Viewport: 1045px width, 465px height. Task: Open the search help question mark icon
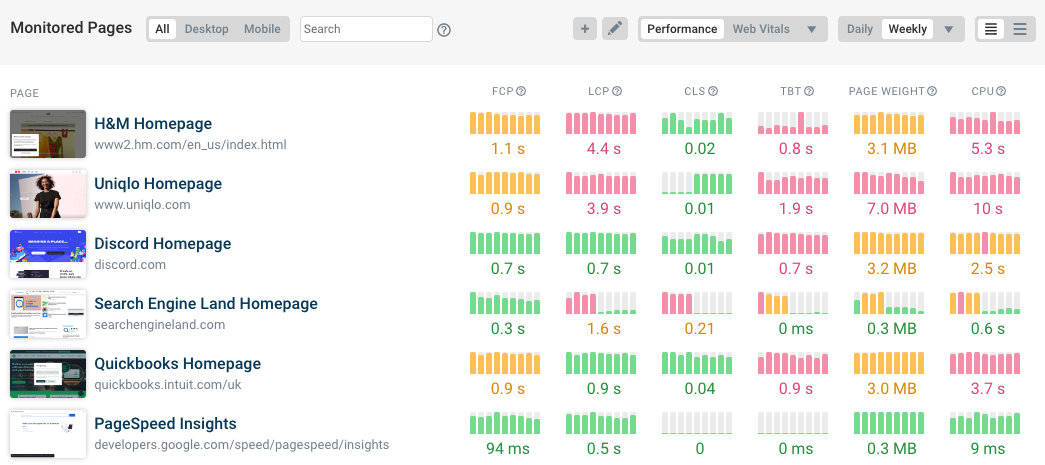444,30
